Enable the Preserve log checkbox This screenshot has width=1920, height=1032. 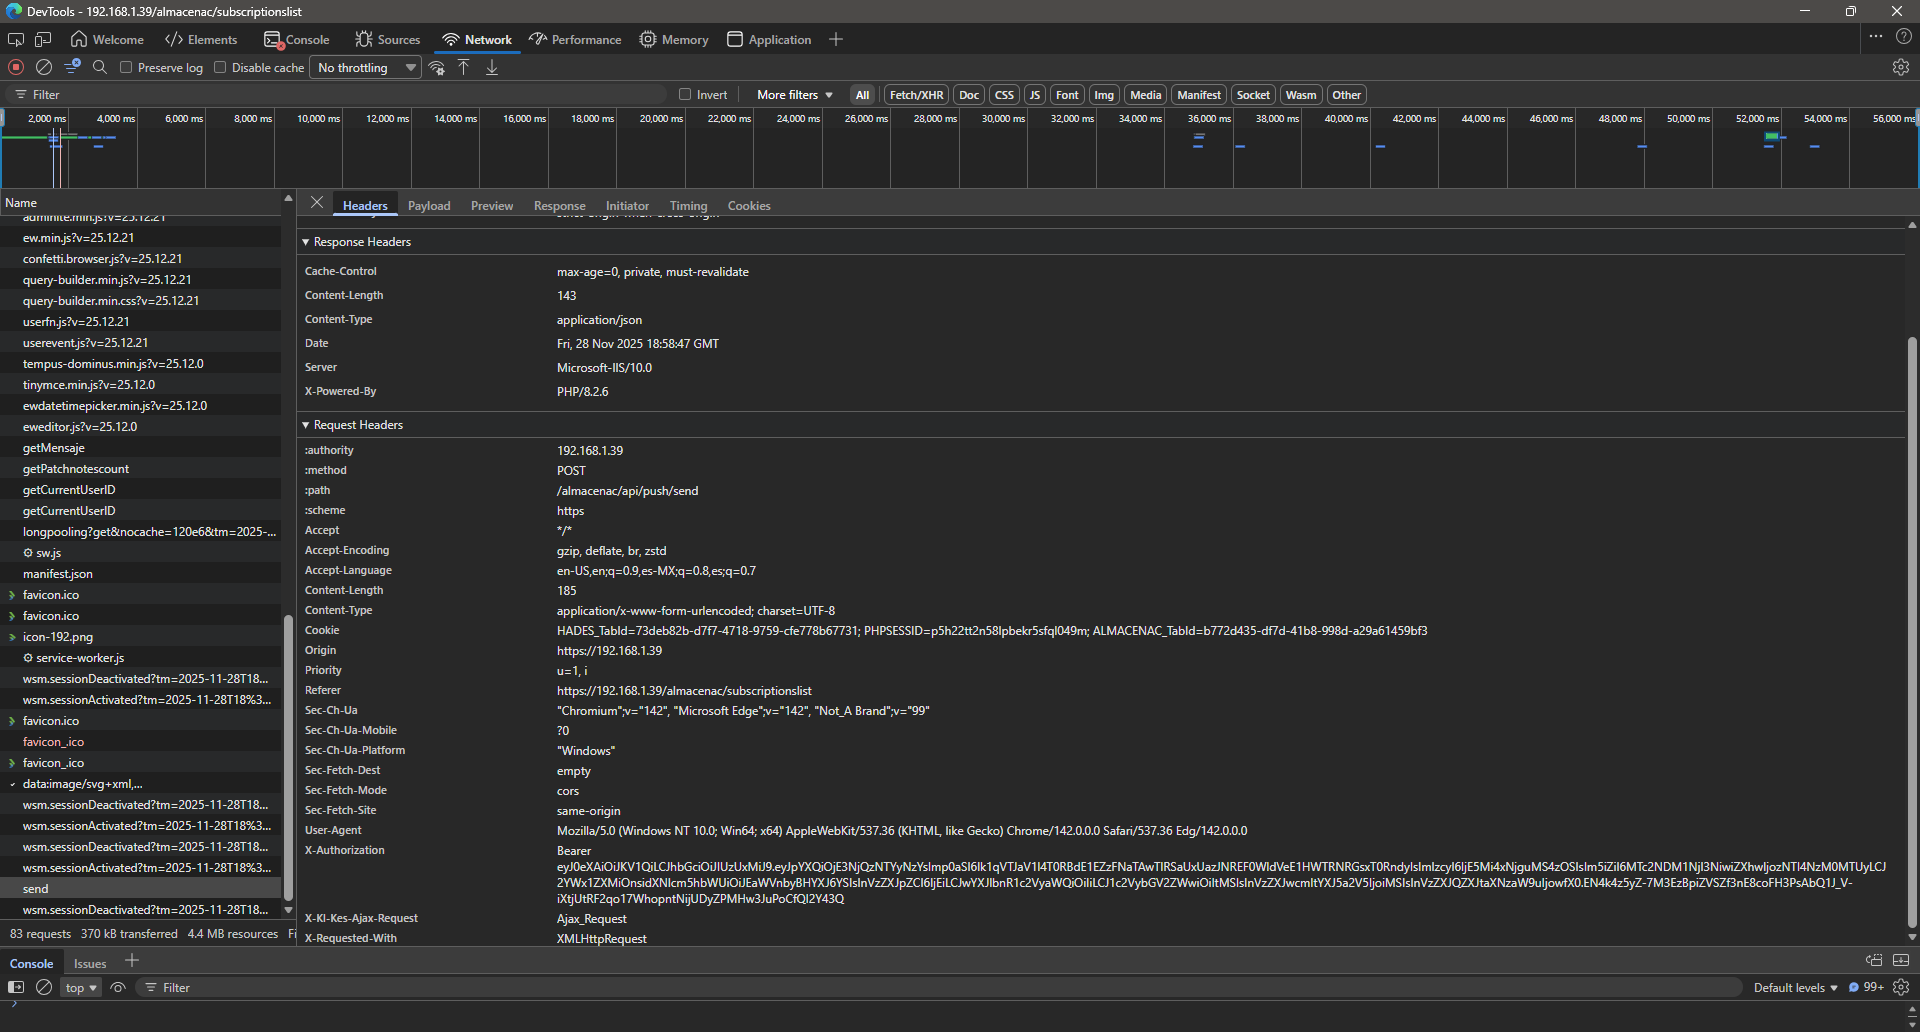pos(126,67)
